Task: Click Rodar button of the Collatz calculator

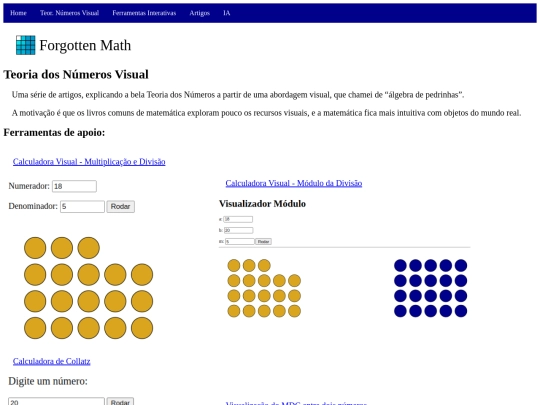Action: click(x=120, y=402)
